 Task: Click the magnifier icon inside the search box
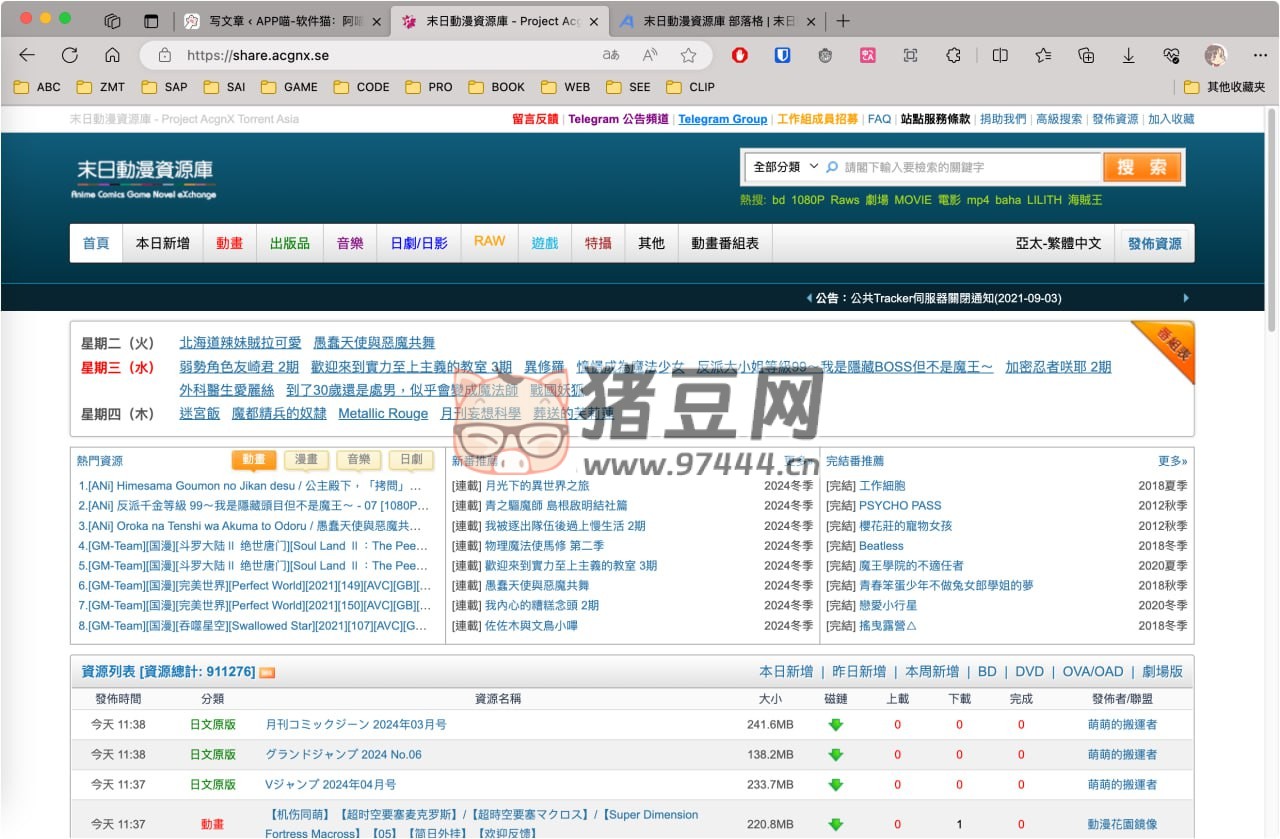[831, 166]
